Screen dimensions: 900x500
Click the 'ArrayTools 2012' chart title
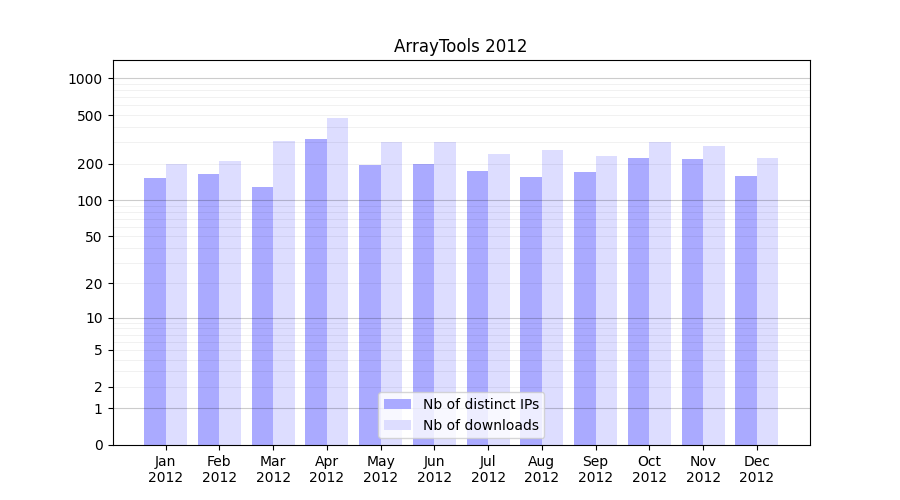pos(460,46)
